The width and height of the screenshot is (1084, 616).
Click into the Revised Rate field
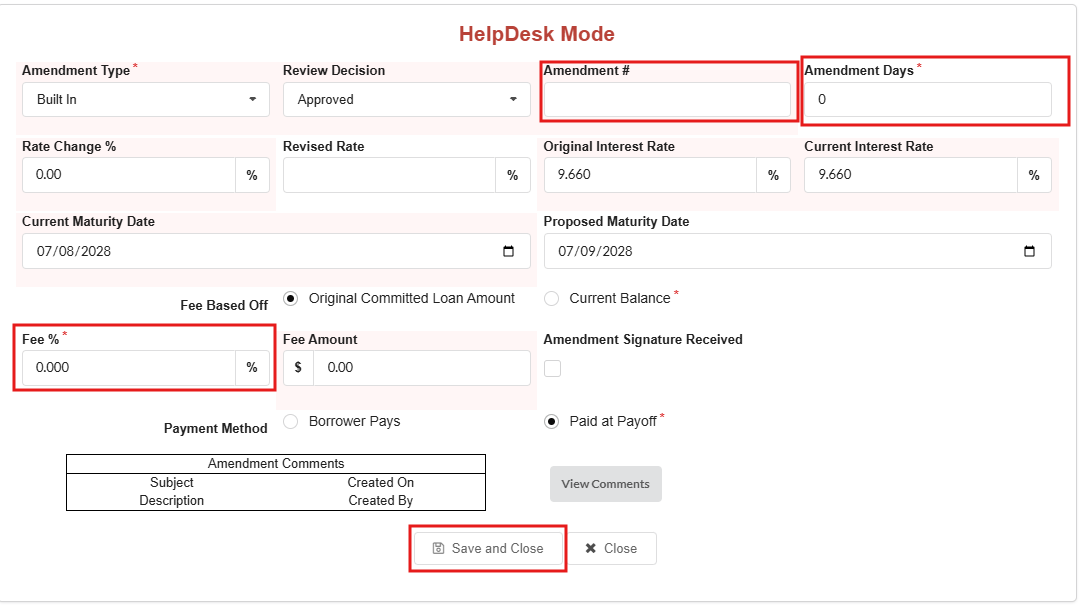389,175
